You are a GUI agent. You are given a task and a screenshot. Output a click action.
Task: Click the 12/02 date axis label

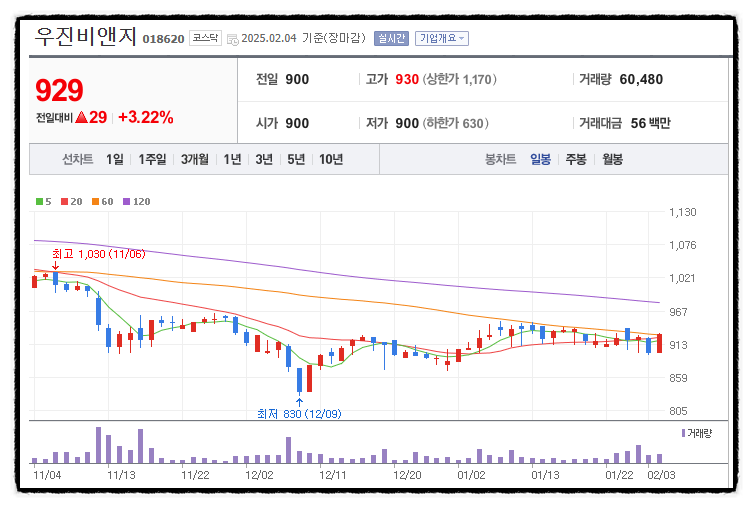point(259,475)
